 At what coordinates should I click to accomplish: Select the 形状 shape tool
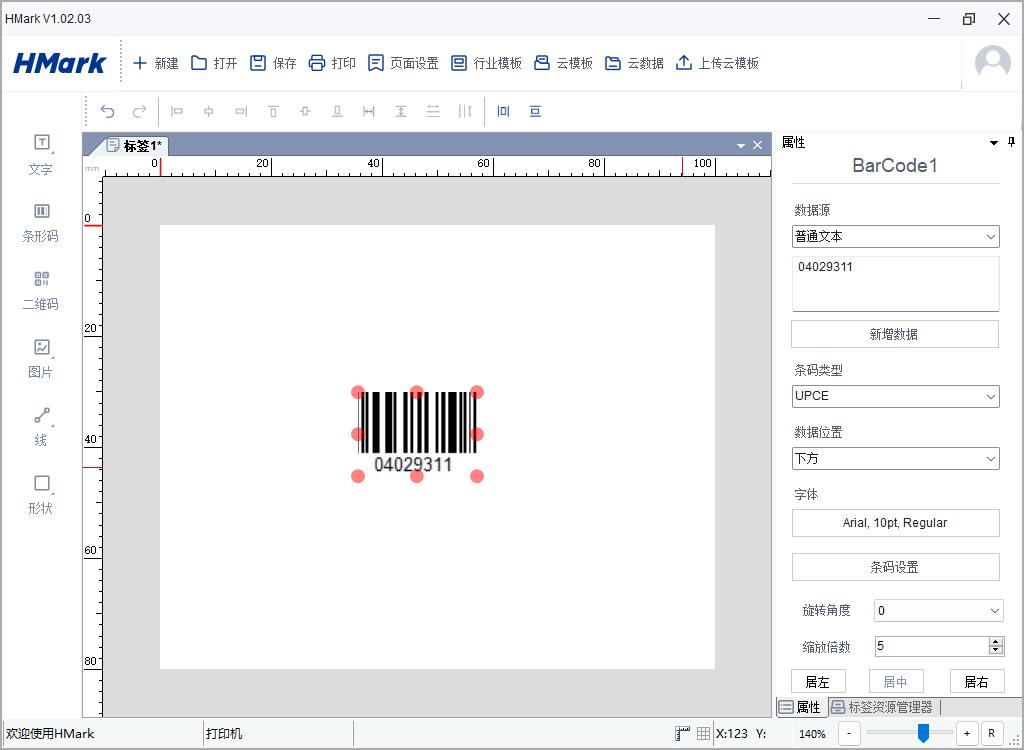(40, 495)
